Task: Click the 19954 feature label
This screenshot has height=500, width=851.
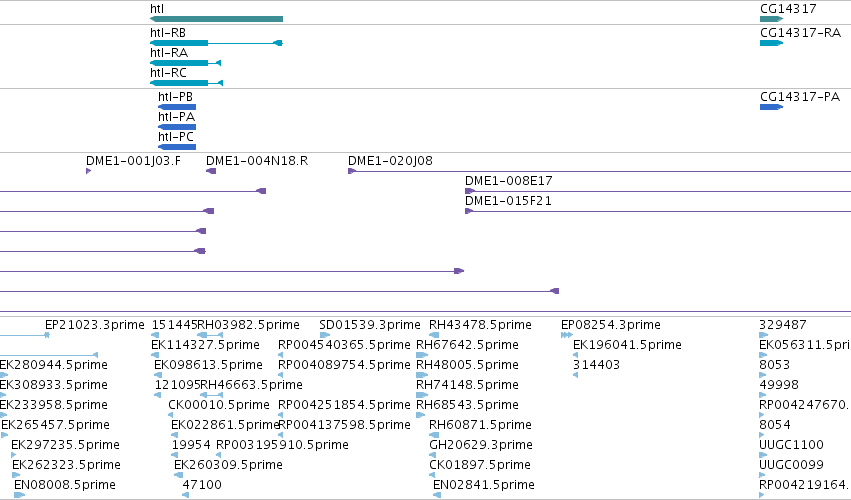Action: [x=191, y=446]
